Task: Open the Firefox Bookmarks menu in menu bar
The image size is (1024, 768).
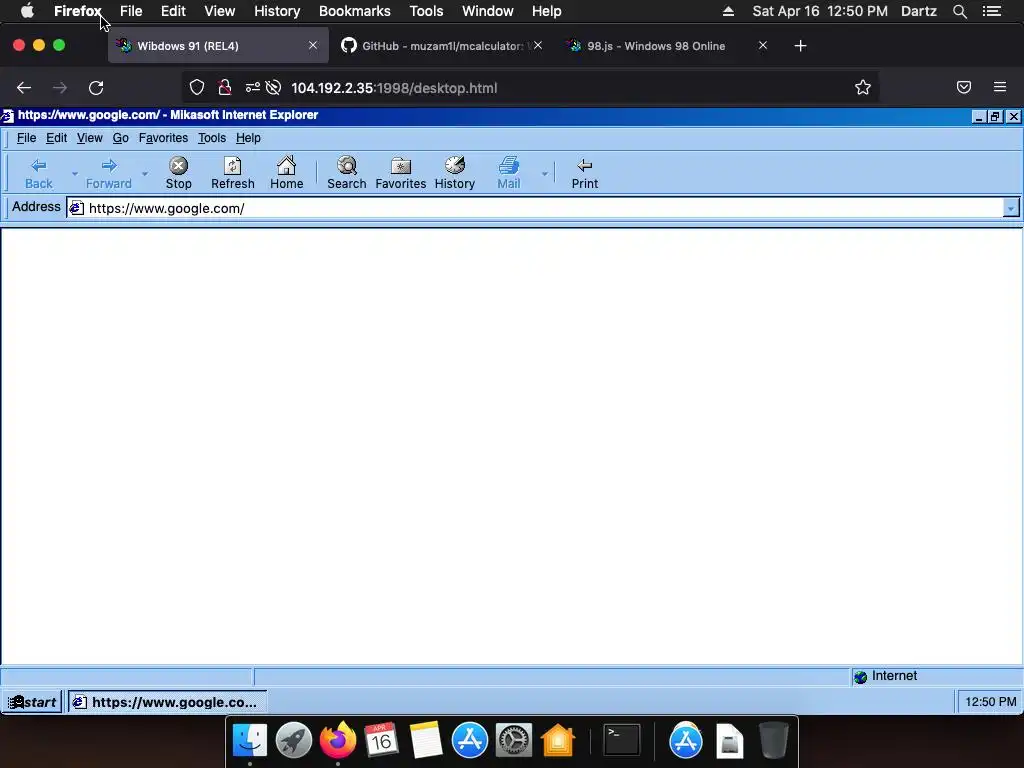Action: [x=355, y=11]
